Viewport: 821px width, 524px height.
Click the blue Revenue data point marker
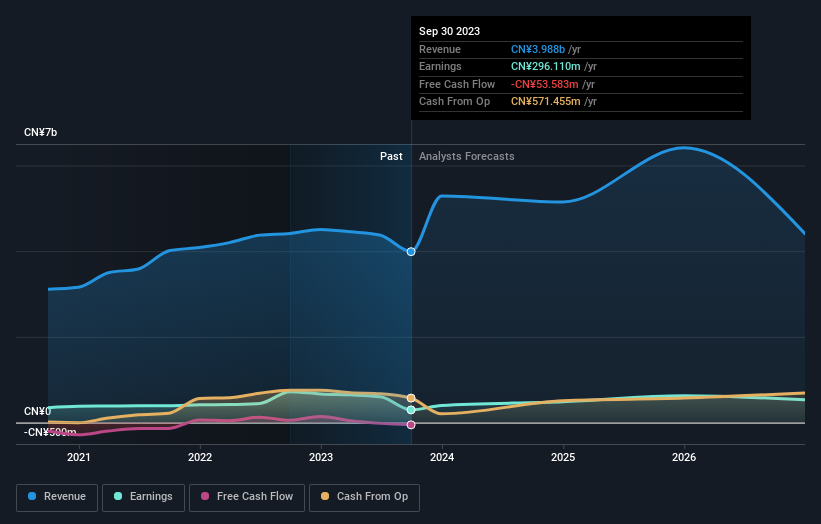pos(411,252)
